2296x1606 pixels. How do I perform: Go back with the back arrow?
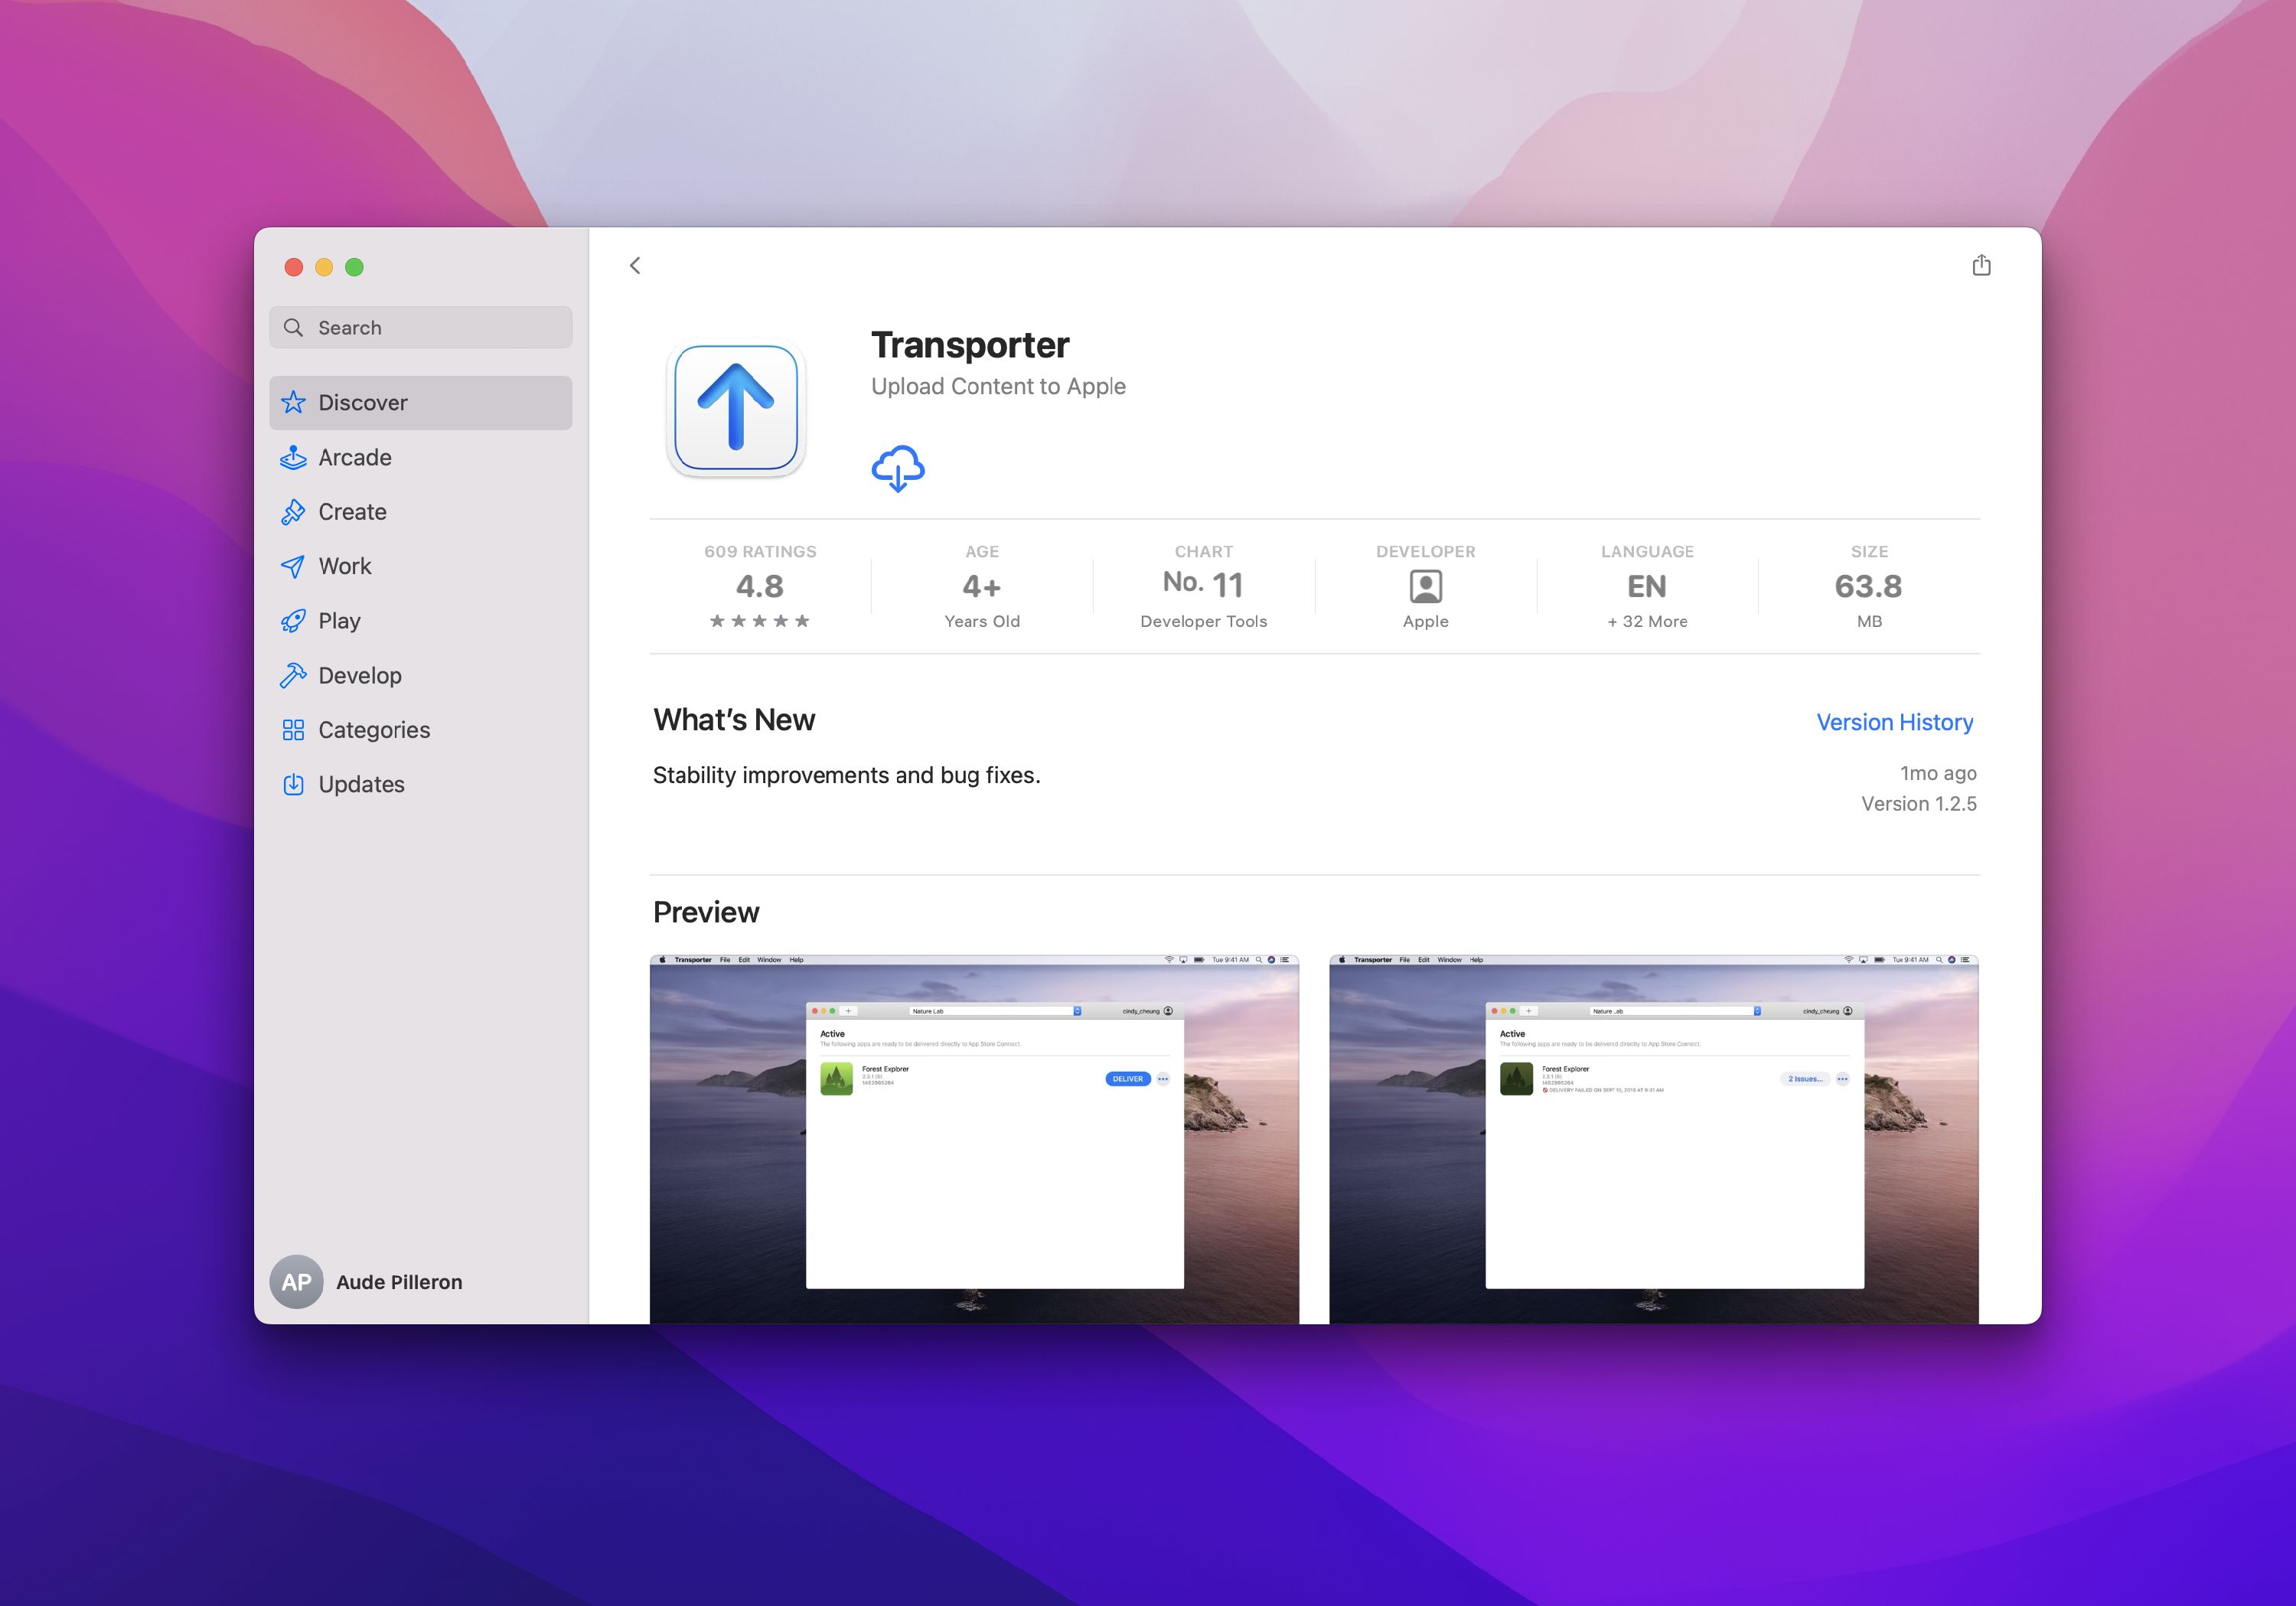634,266
